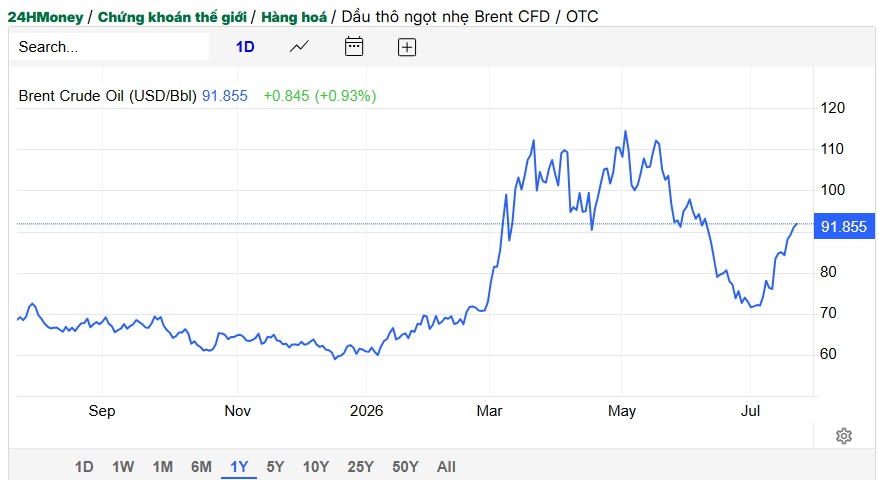This screenshot has height=480, width=878.
Task: Click the Nov time axis label
Action: (237, 411)
